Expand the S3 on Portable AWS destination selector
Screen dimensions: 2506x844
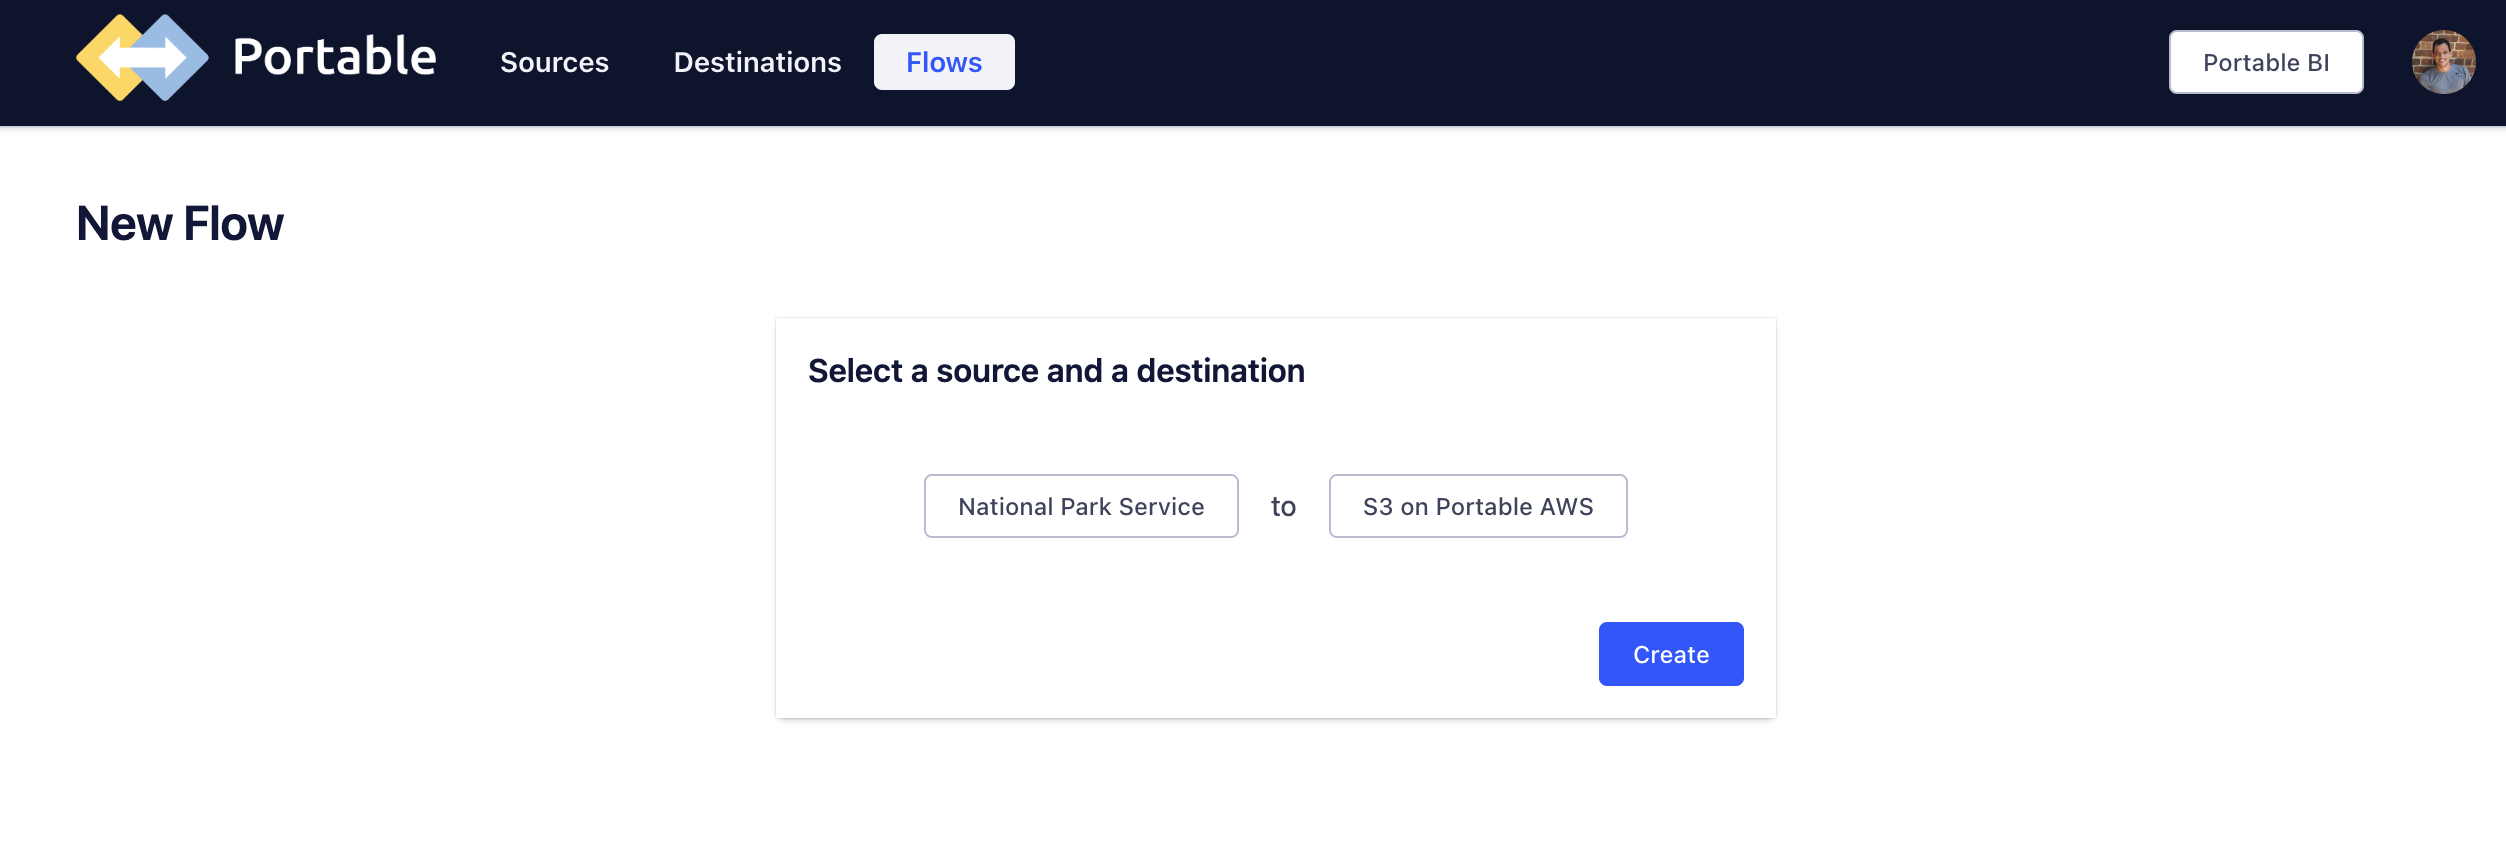pos(1477,507)
